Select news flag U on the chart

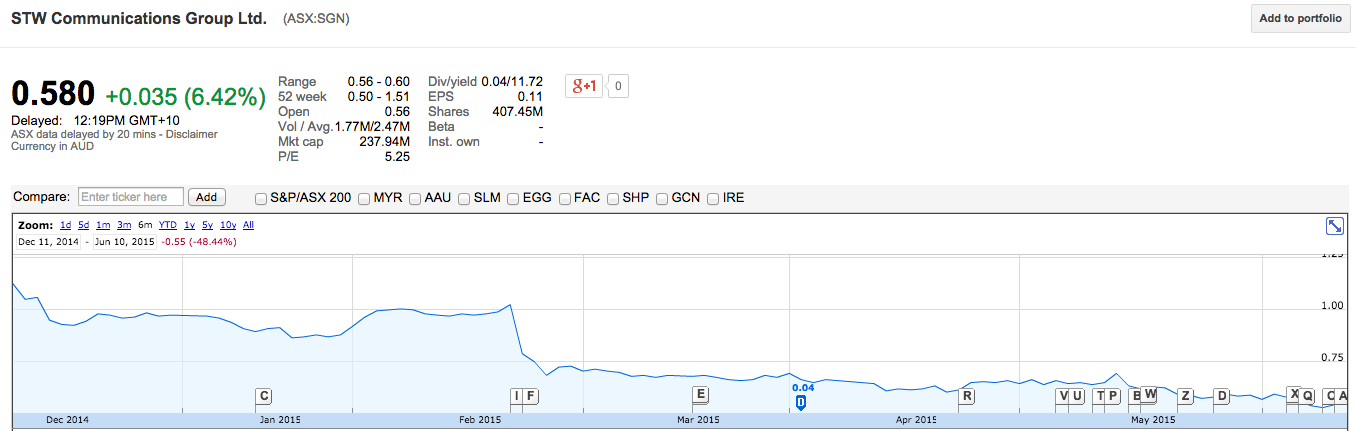[x=1077, y=396]
